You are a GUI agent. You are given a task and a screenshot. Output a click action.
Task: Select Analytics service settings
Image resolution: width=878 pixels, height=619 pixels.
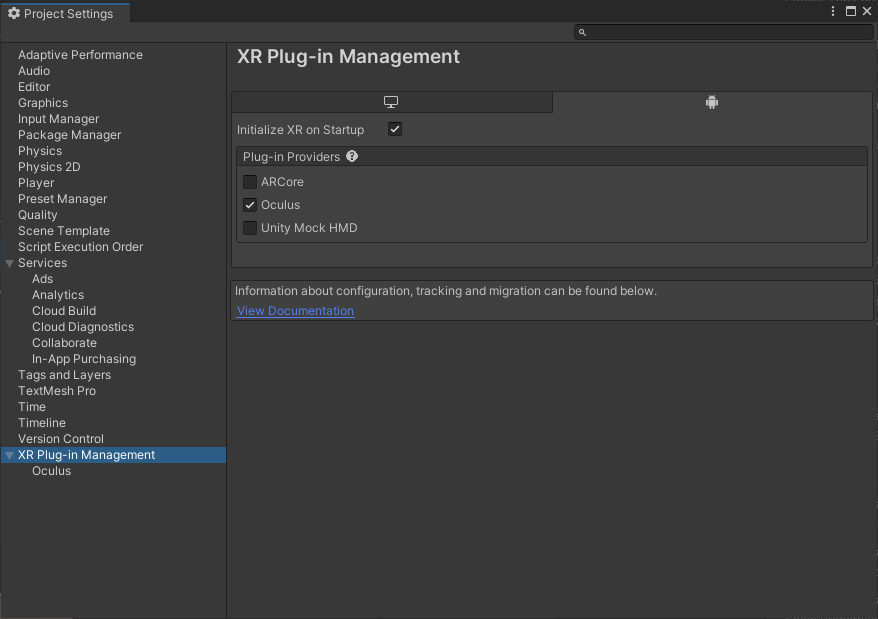click(58, 295)
